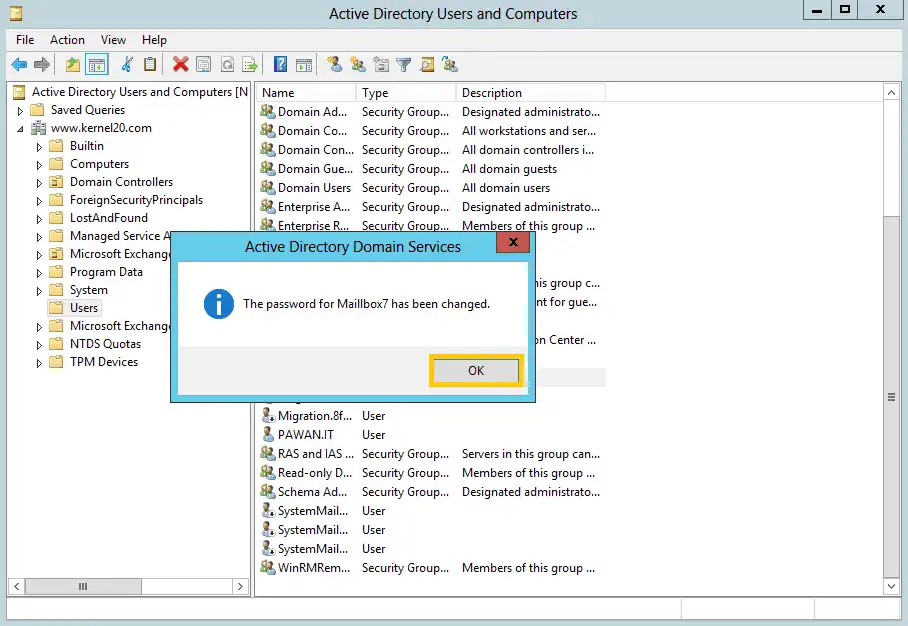Expand the NTDS Quotas node
The height and width of the screenshot is (626, 908).
click(x=39, y=345)
